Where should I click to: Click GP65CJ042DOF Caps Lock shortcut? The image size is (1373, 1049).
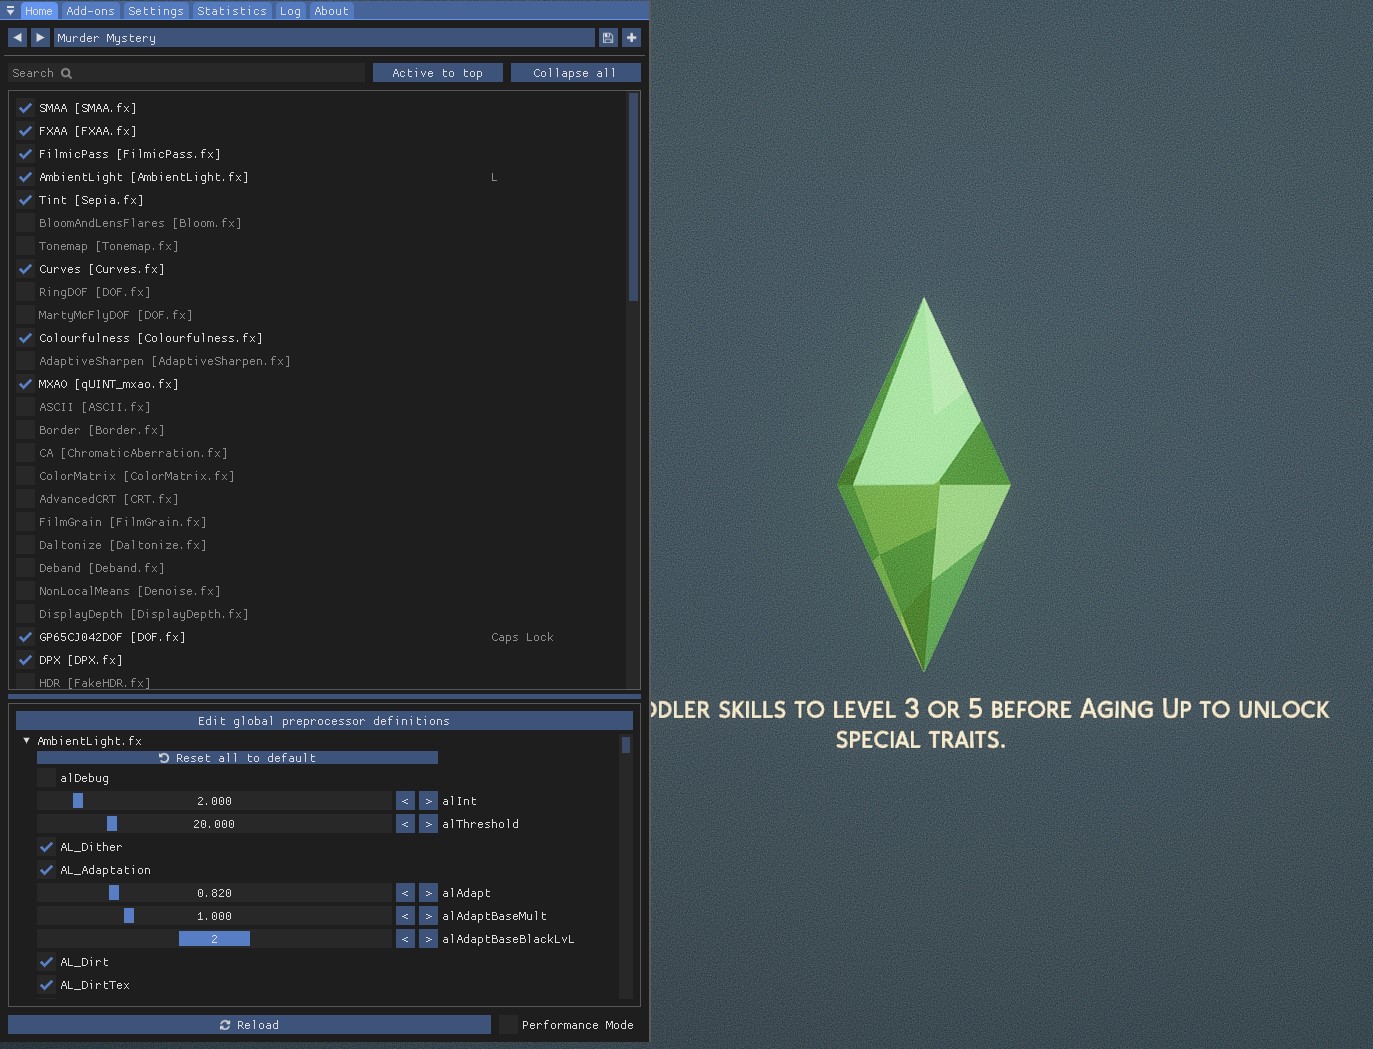(522, 637)
